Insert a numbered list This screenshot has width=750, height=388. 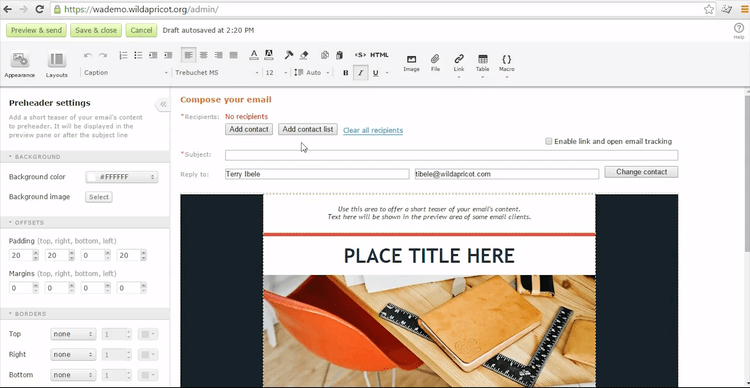123,55
